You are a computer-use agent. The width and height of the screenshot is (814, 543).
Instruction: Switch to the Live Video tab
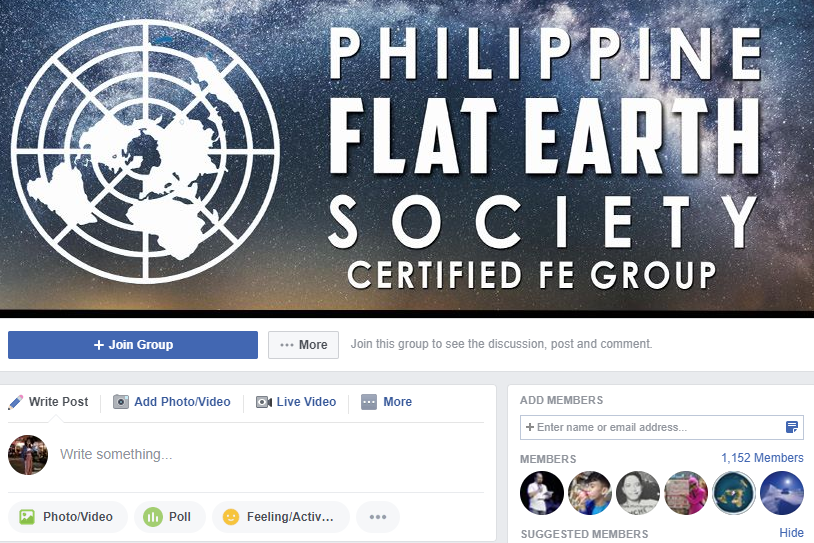pyautogui.click(x=296, y=402)
